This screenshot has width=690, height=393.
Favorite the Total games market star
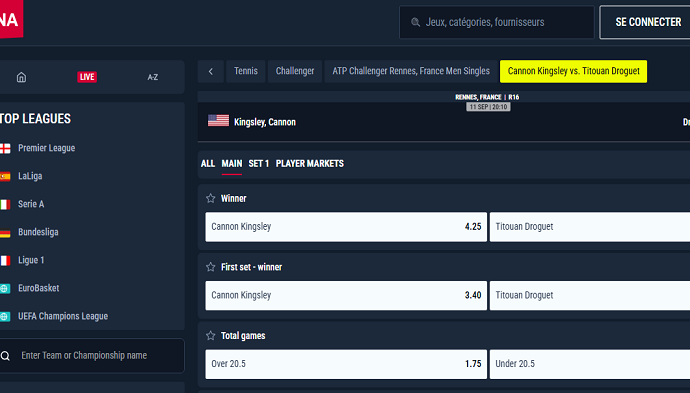(x=210, y=336)
